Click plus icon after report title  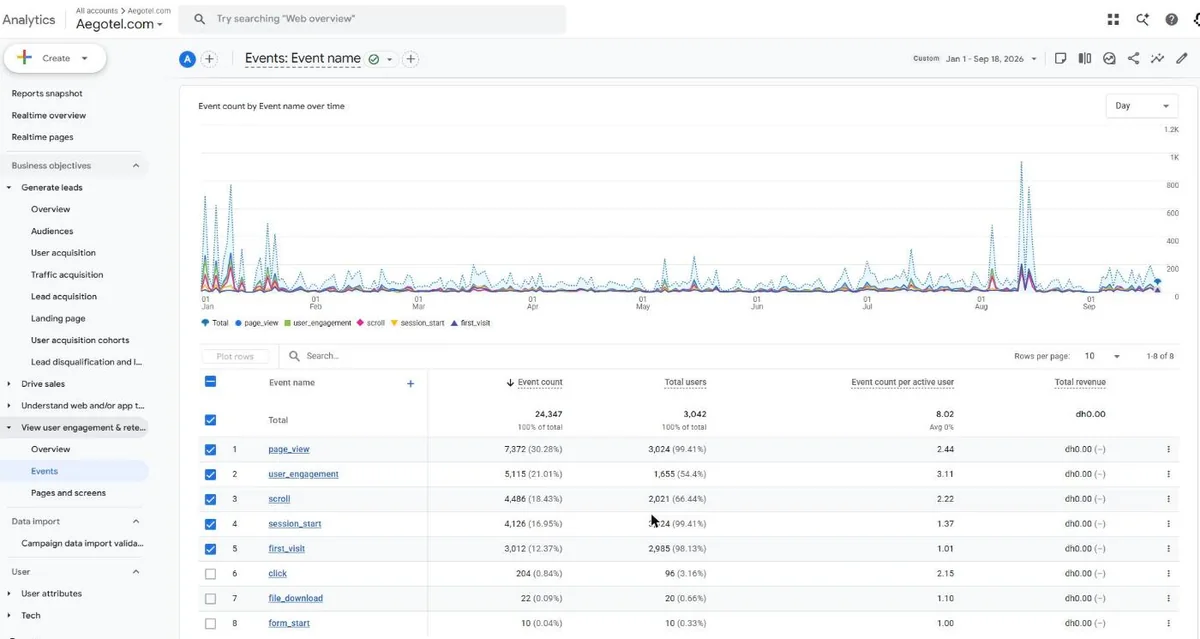[410, 59]
